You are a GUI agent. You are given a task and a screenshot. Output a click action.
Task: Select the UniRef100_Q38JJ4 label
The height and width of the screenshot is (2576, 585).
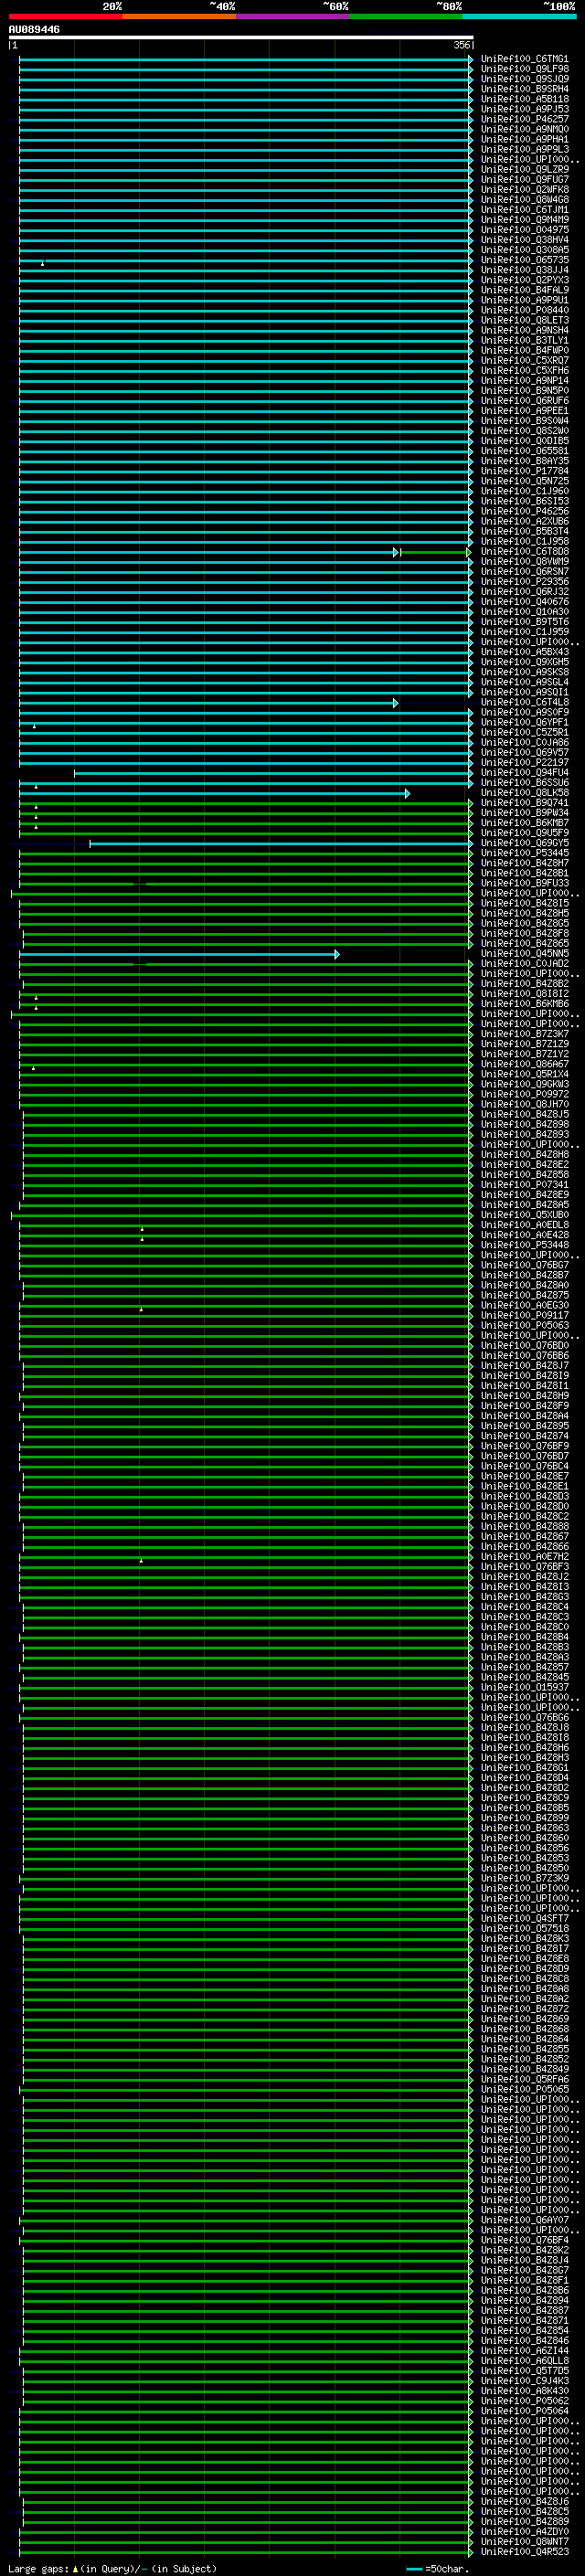[x=525, y=270]
